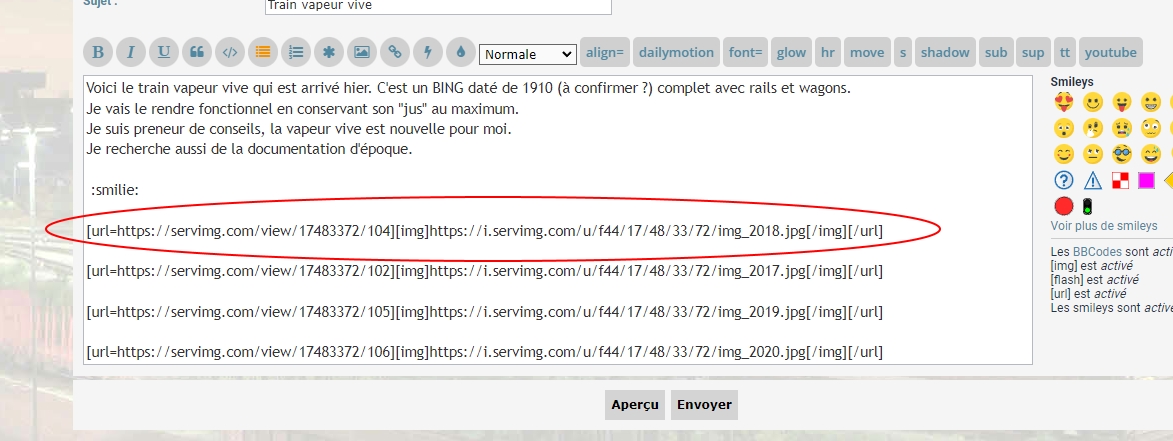Insert code tag
Image resolution: width=1173 pixels, height=441 pixels.
[230, 53]
